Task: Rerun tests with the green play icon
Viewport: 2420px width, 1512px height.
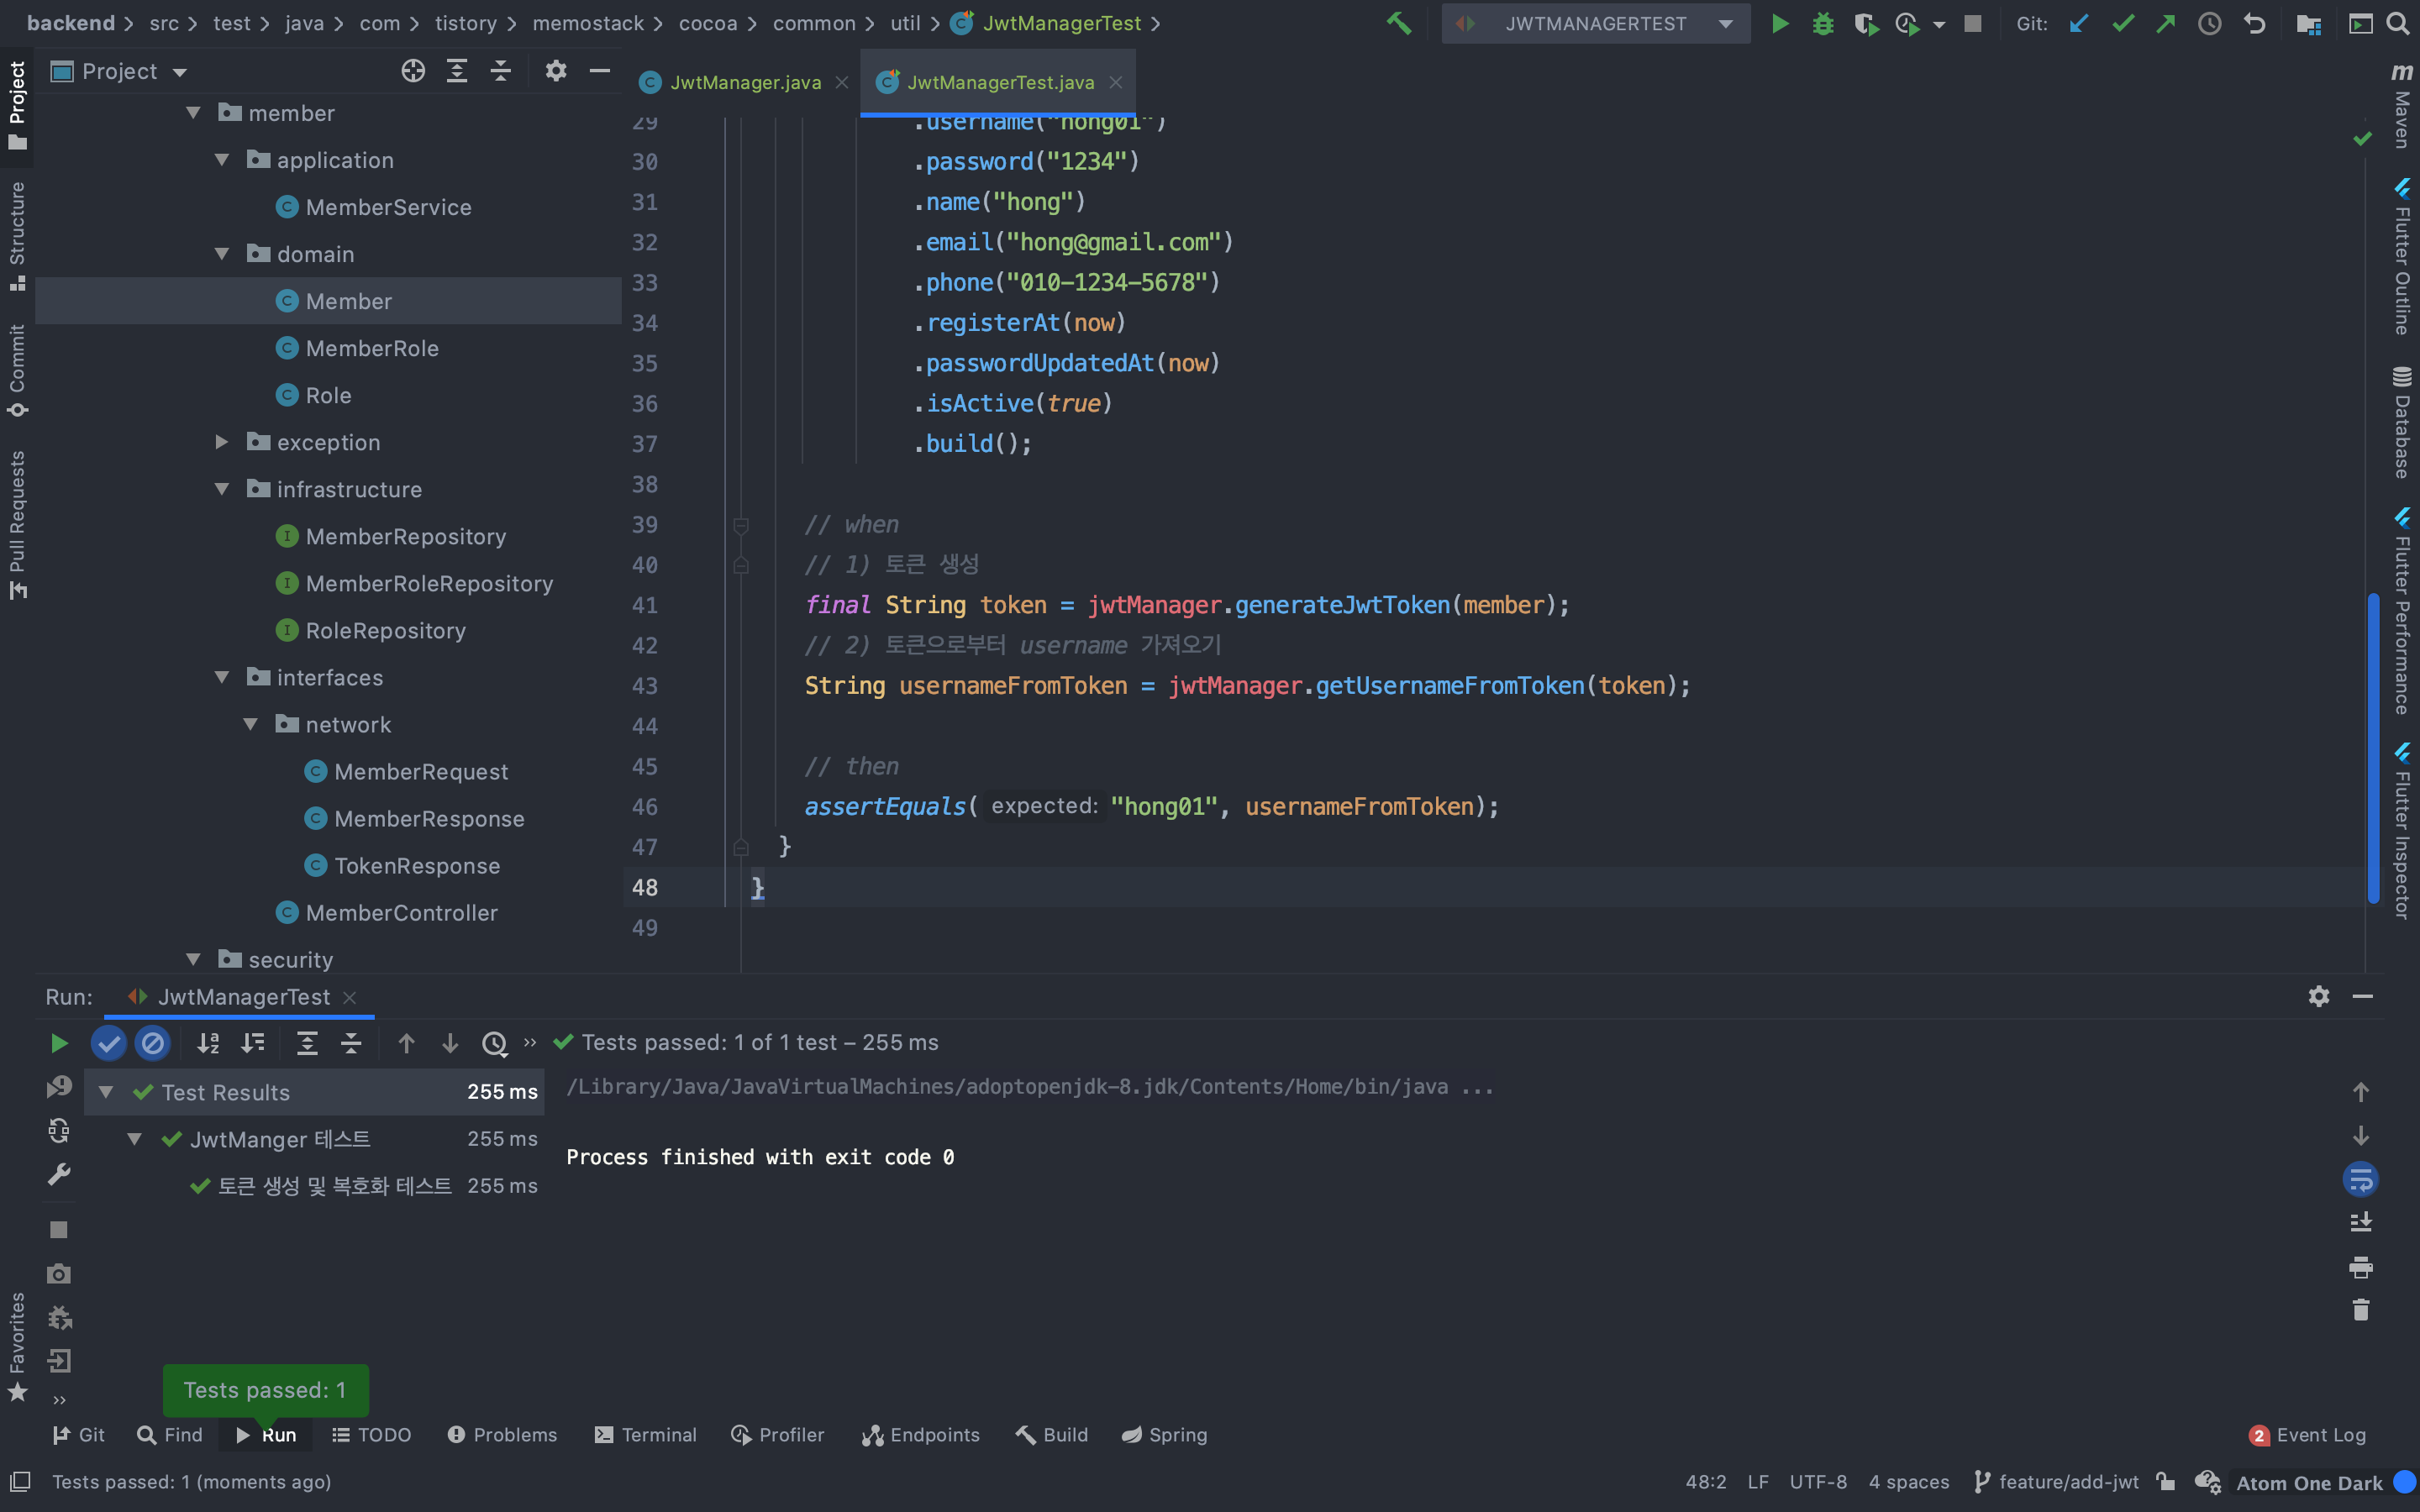Action: point(59,1043)
